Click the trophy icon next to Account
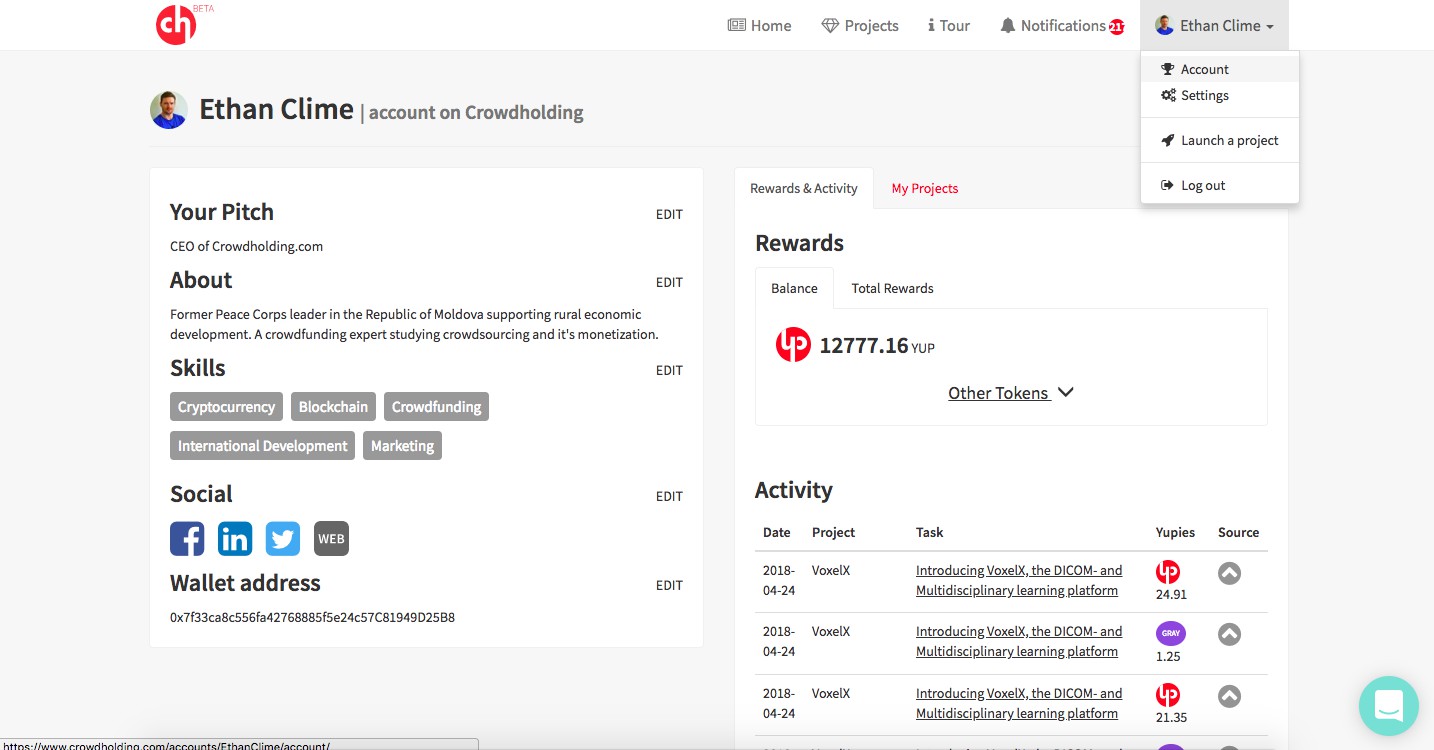 [x=1167, y=69]
